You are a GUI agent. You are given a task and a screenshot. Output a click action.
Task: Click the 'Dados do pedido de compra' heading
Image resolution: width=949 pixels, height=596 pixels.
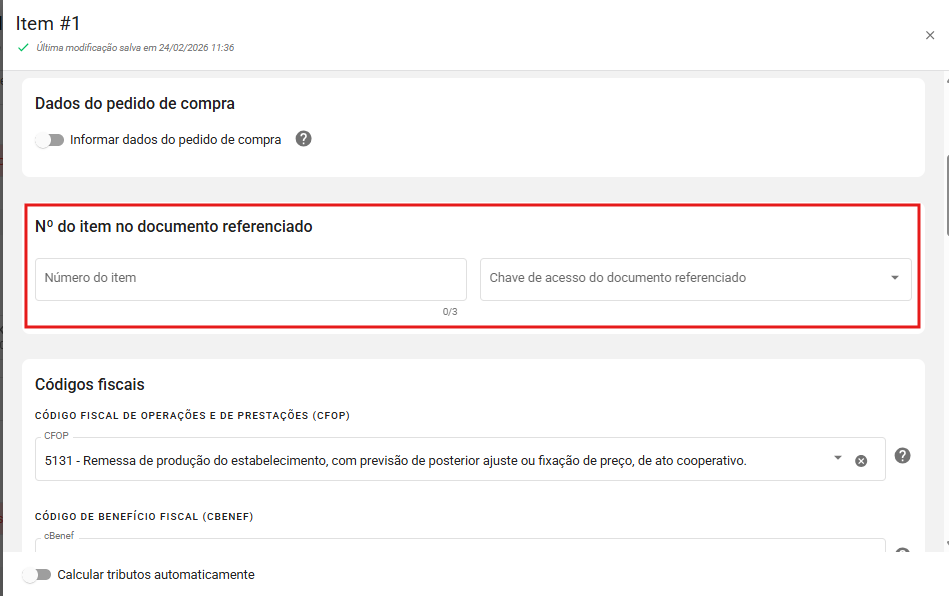(135, 103)
